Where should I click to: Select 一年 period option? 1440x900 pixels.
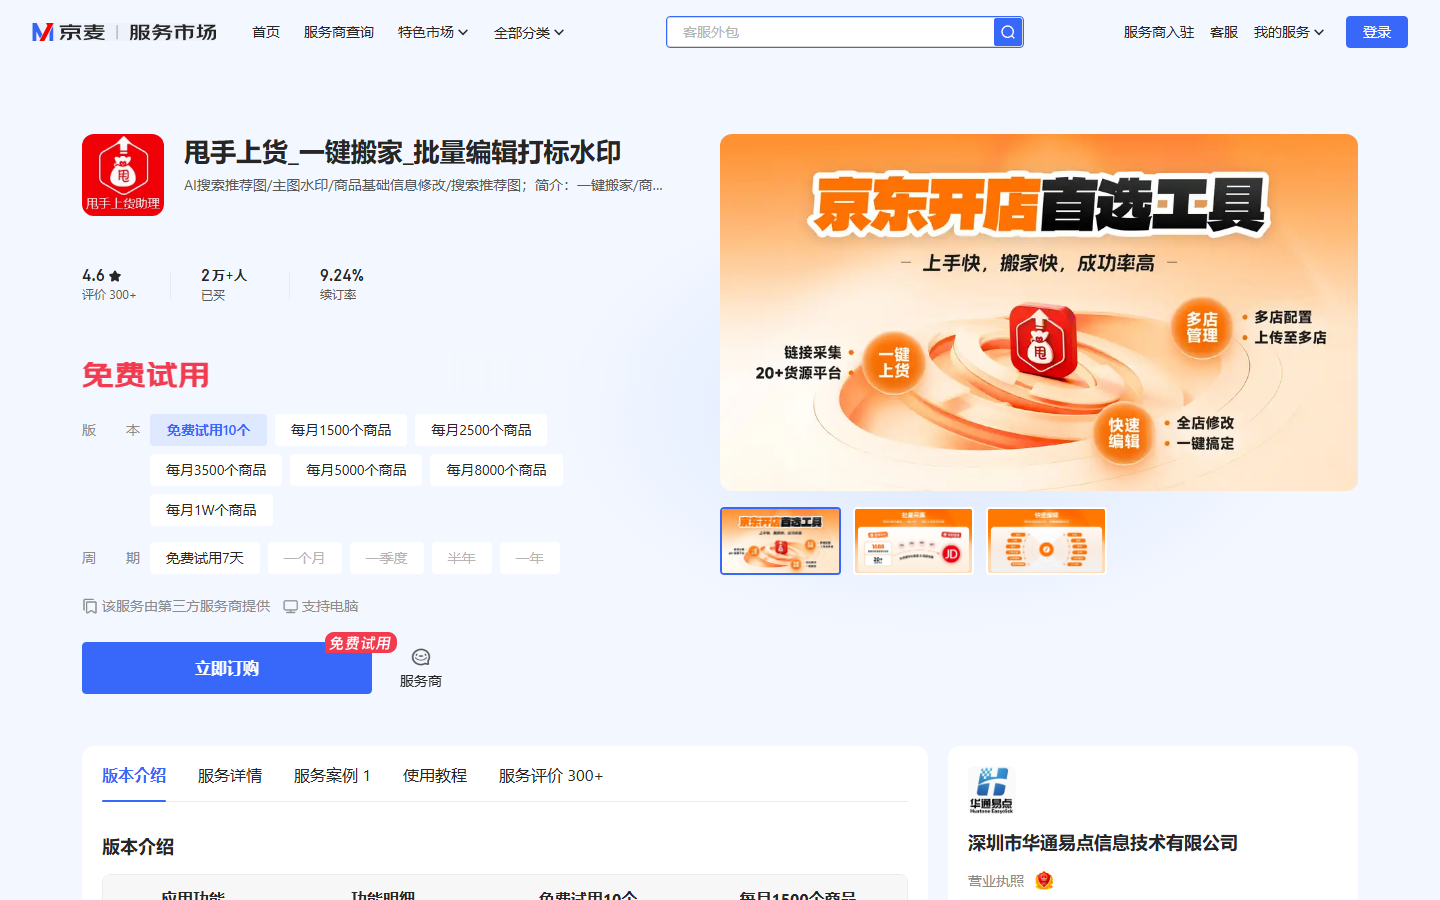point(529,558)
